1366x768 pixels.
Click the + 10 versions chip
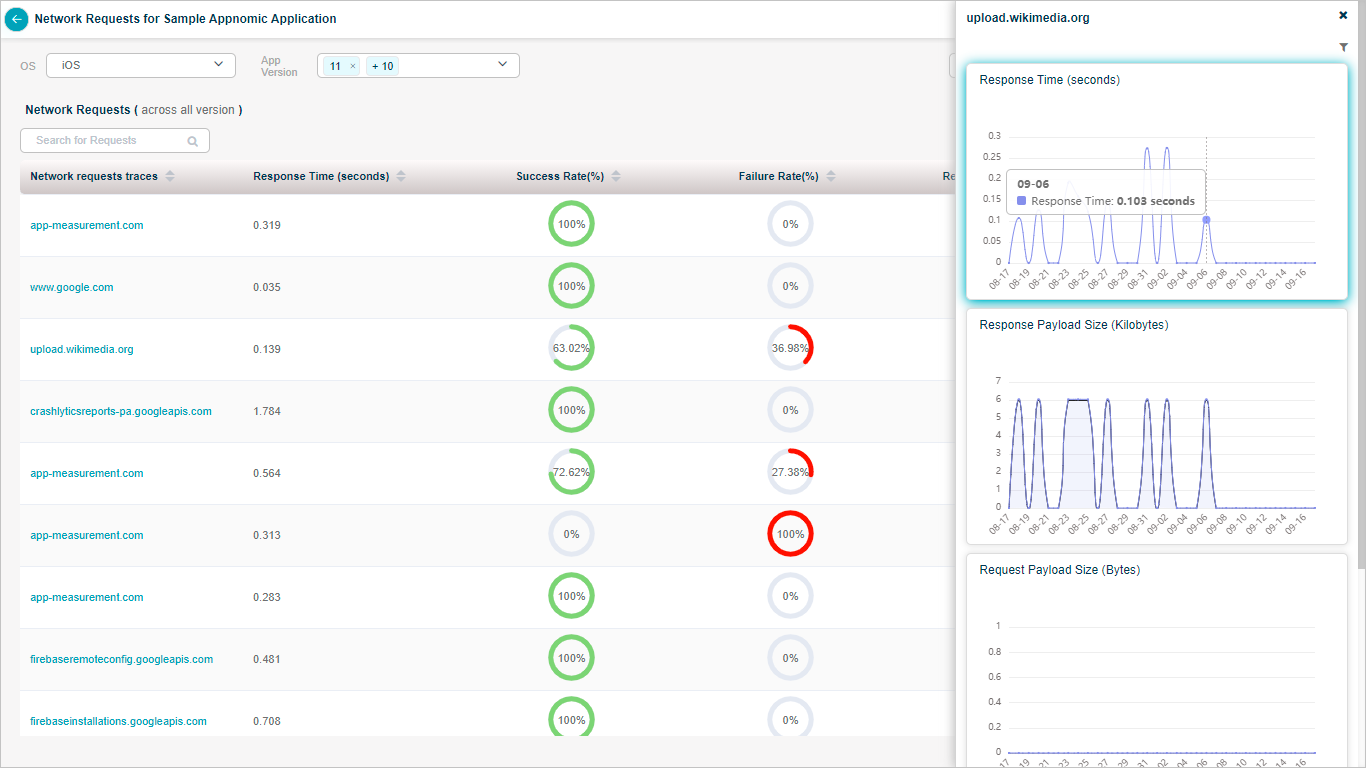382,66
